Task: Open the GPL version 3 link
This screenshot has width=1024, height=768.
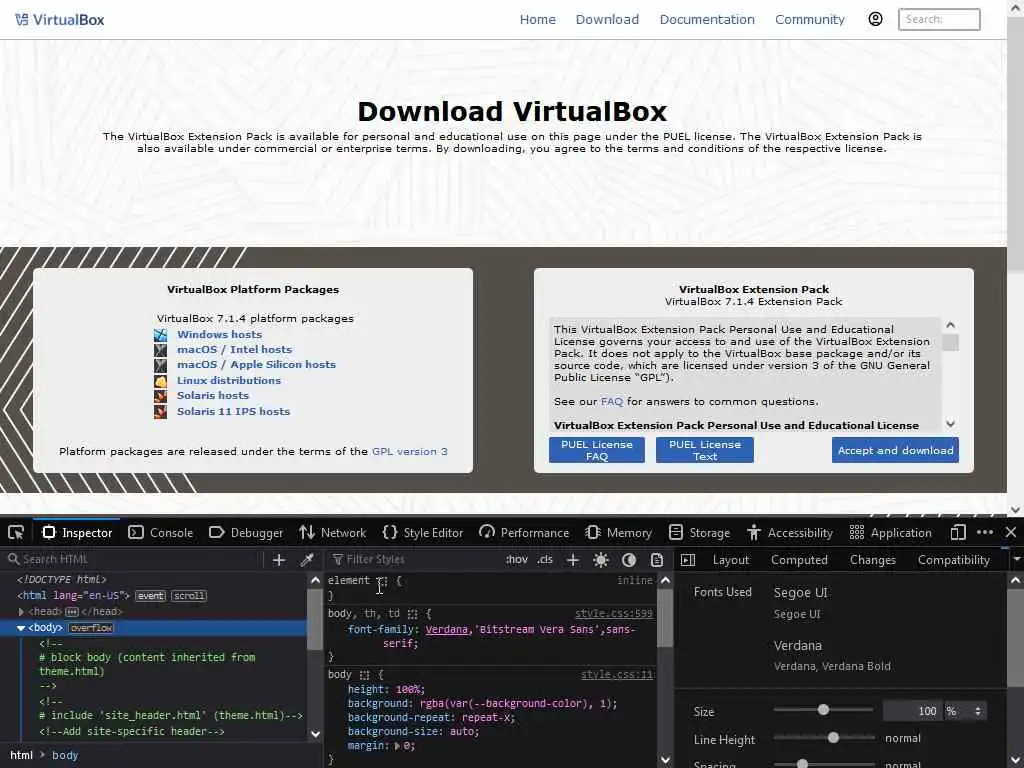Action: tap(409, 451)
